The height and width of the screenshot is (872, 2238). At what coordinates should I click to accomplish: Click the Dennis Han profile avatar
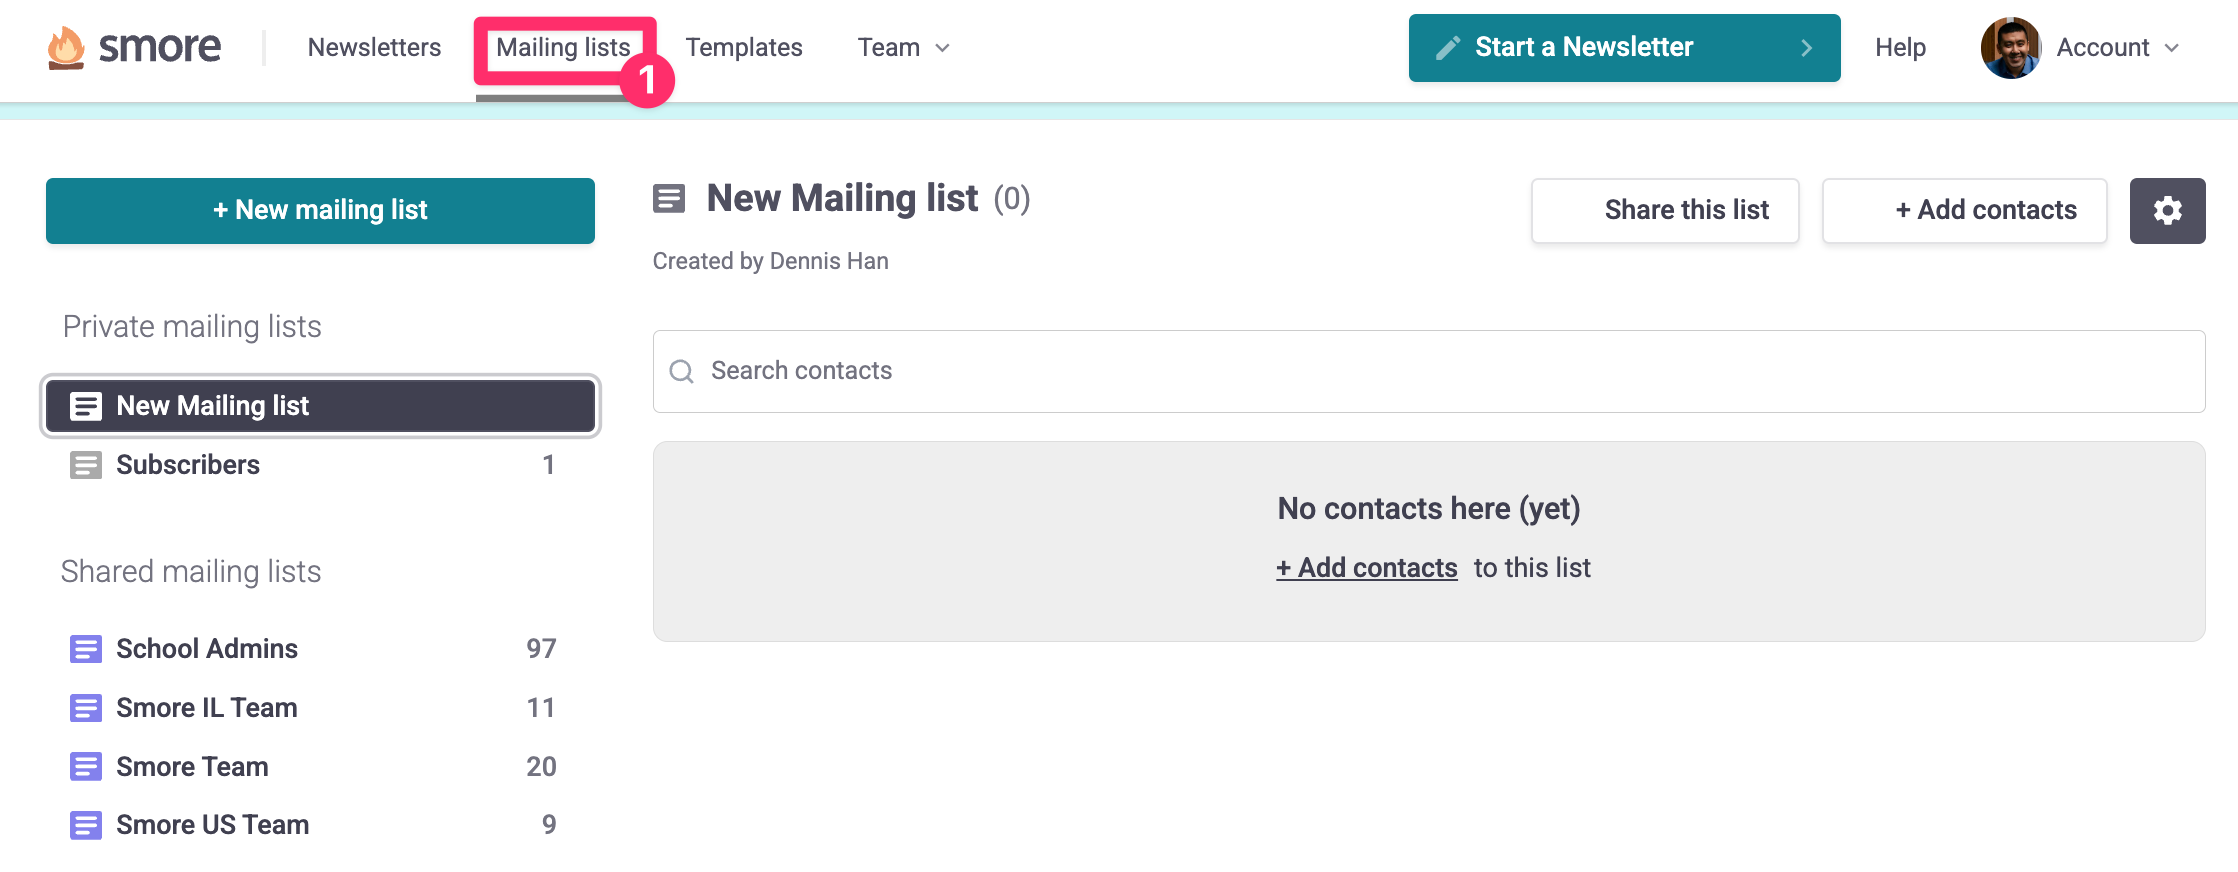[2010, 48]
